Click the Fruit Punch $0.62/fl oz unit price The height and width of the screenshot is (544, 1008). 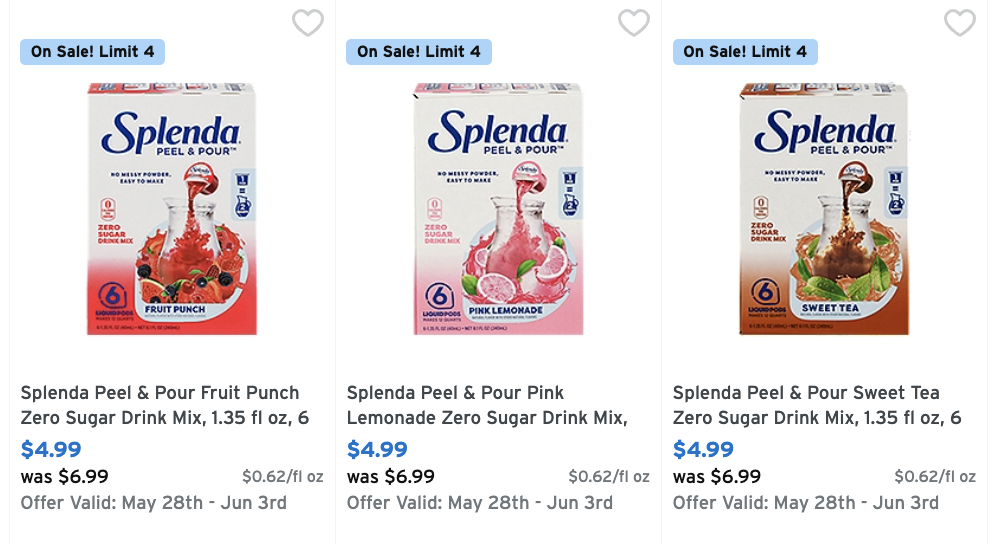(283, 477)
